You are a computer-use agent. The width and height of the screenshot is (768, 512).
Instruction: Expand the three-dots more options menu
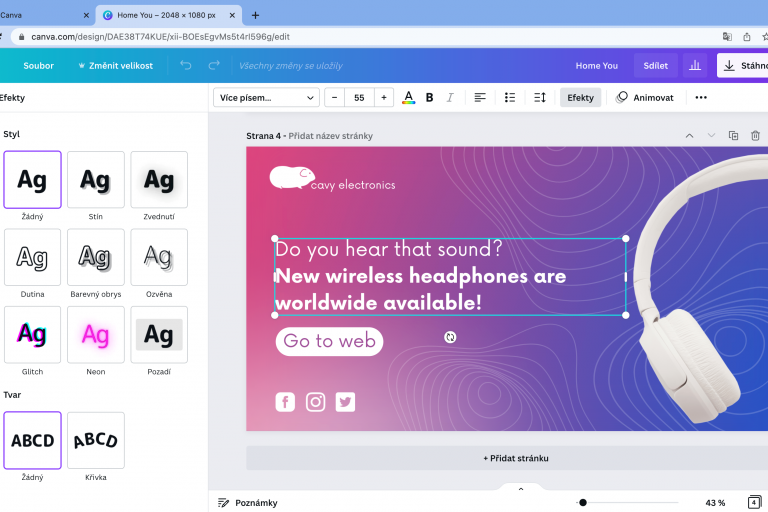700,97
